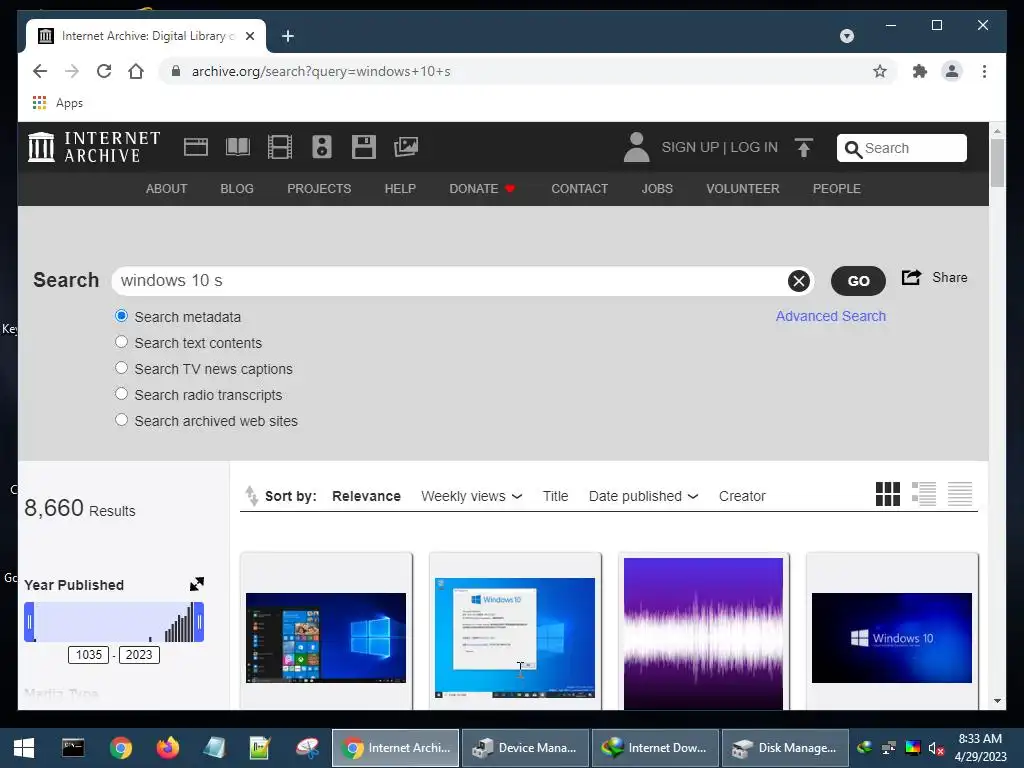The width and height of the screenshot is (1024, 768).
Task: Open the Software floppy disk icon
Action: (x=364, y=147)
